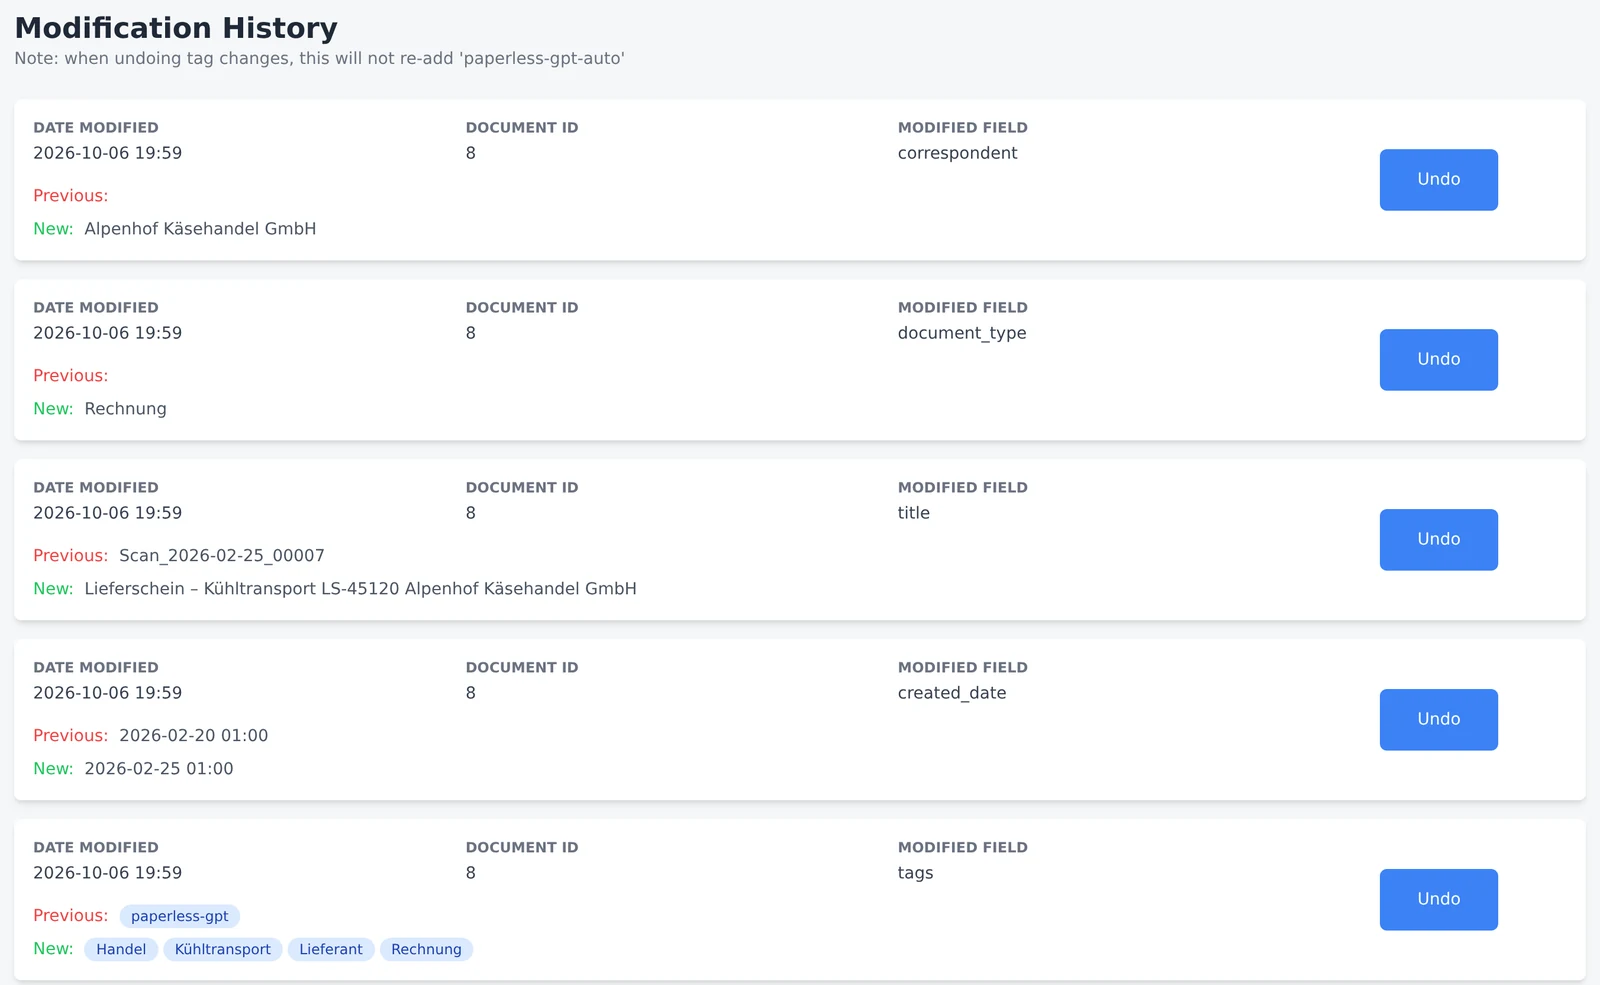The height and width of the screenshot is (985, 1600).
Task: Select the 'document_type' modified field value
Action: click(962, 333)
